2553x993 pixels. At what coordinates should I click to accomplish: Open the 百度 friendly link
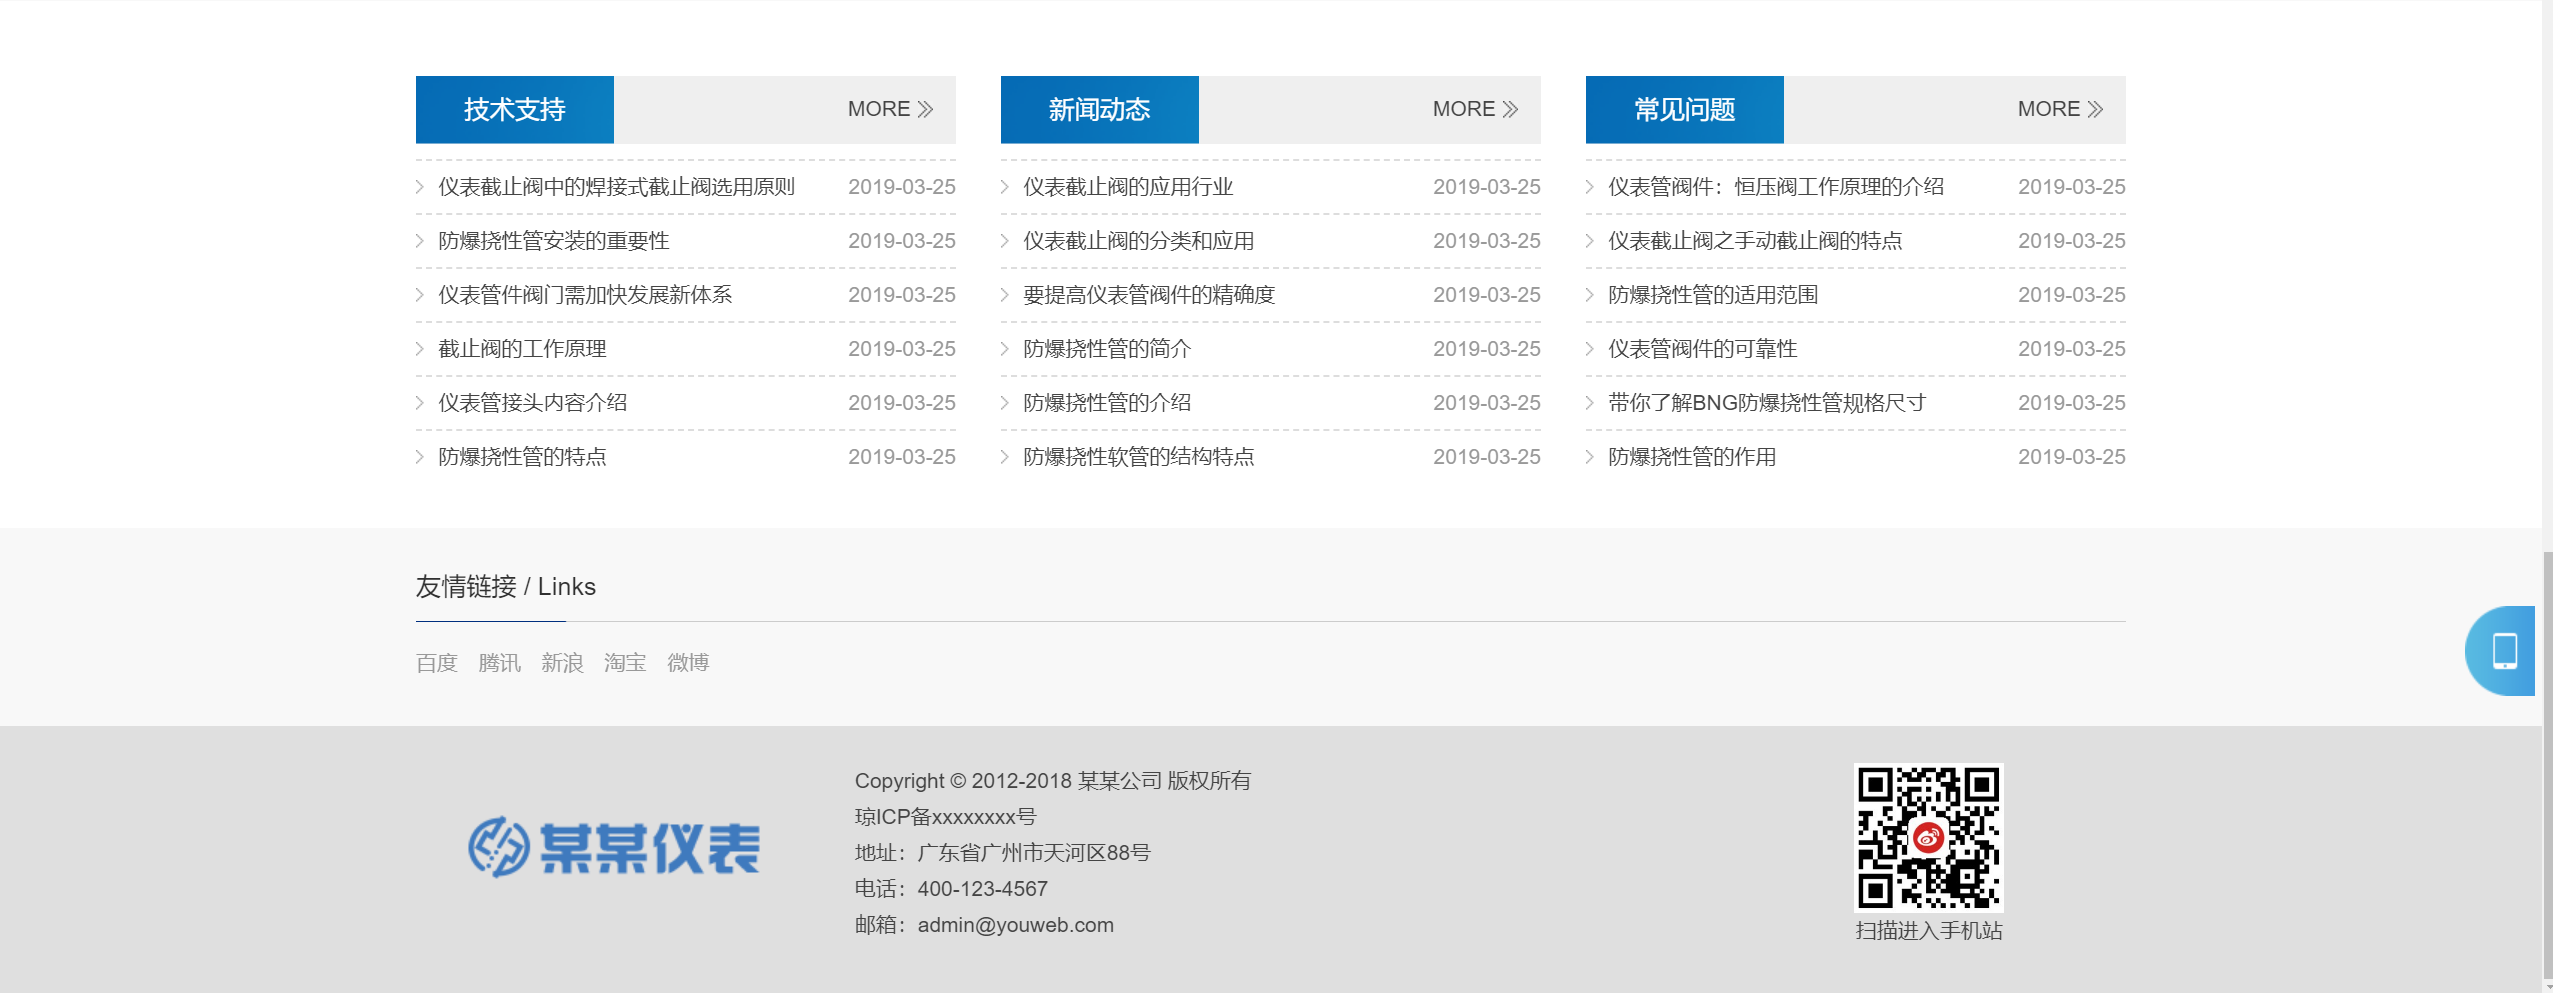point(437,663)
